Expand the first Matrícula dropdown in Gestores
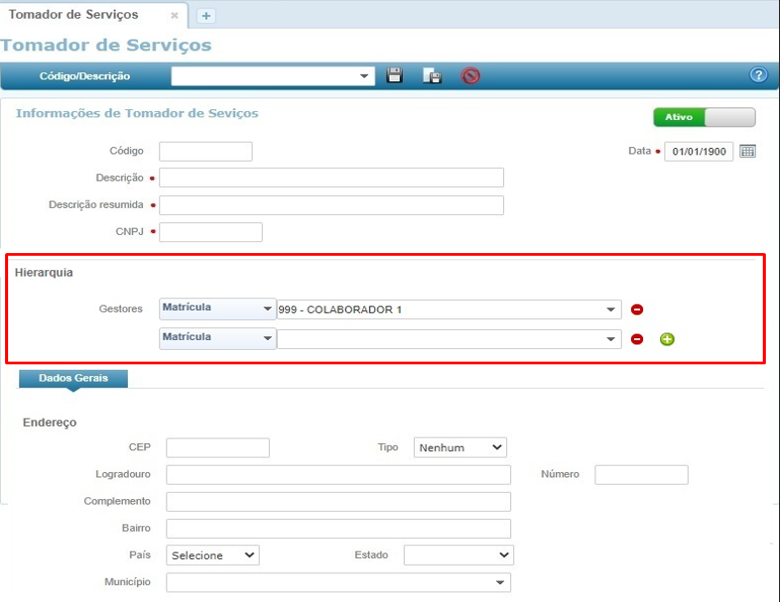The width and height of the screenshot is (780, 602). pos(217,310)
